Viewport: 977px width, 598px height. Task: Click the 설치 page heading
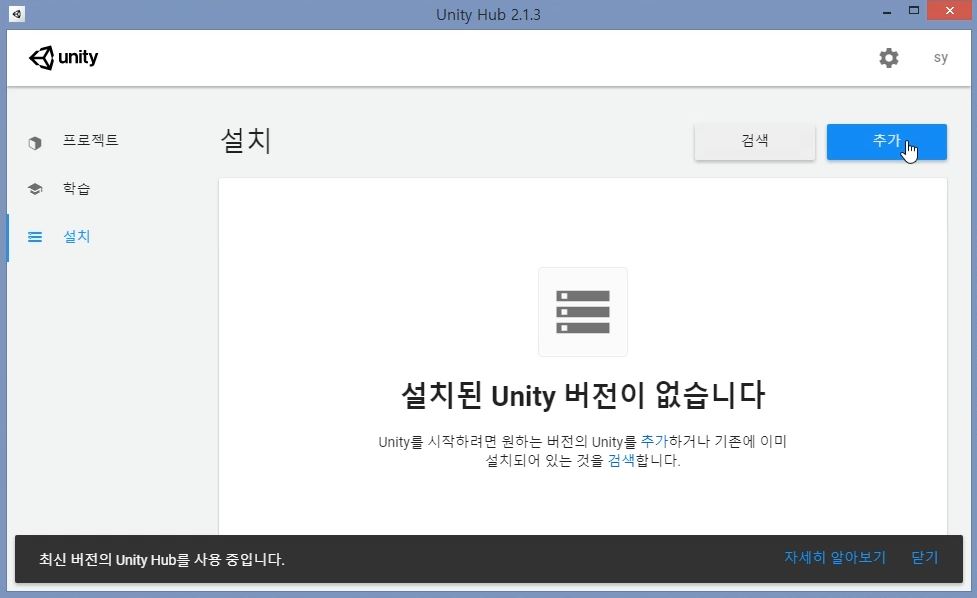pos(246,140)
